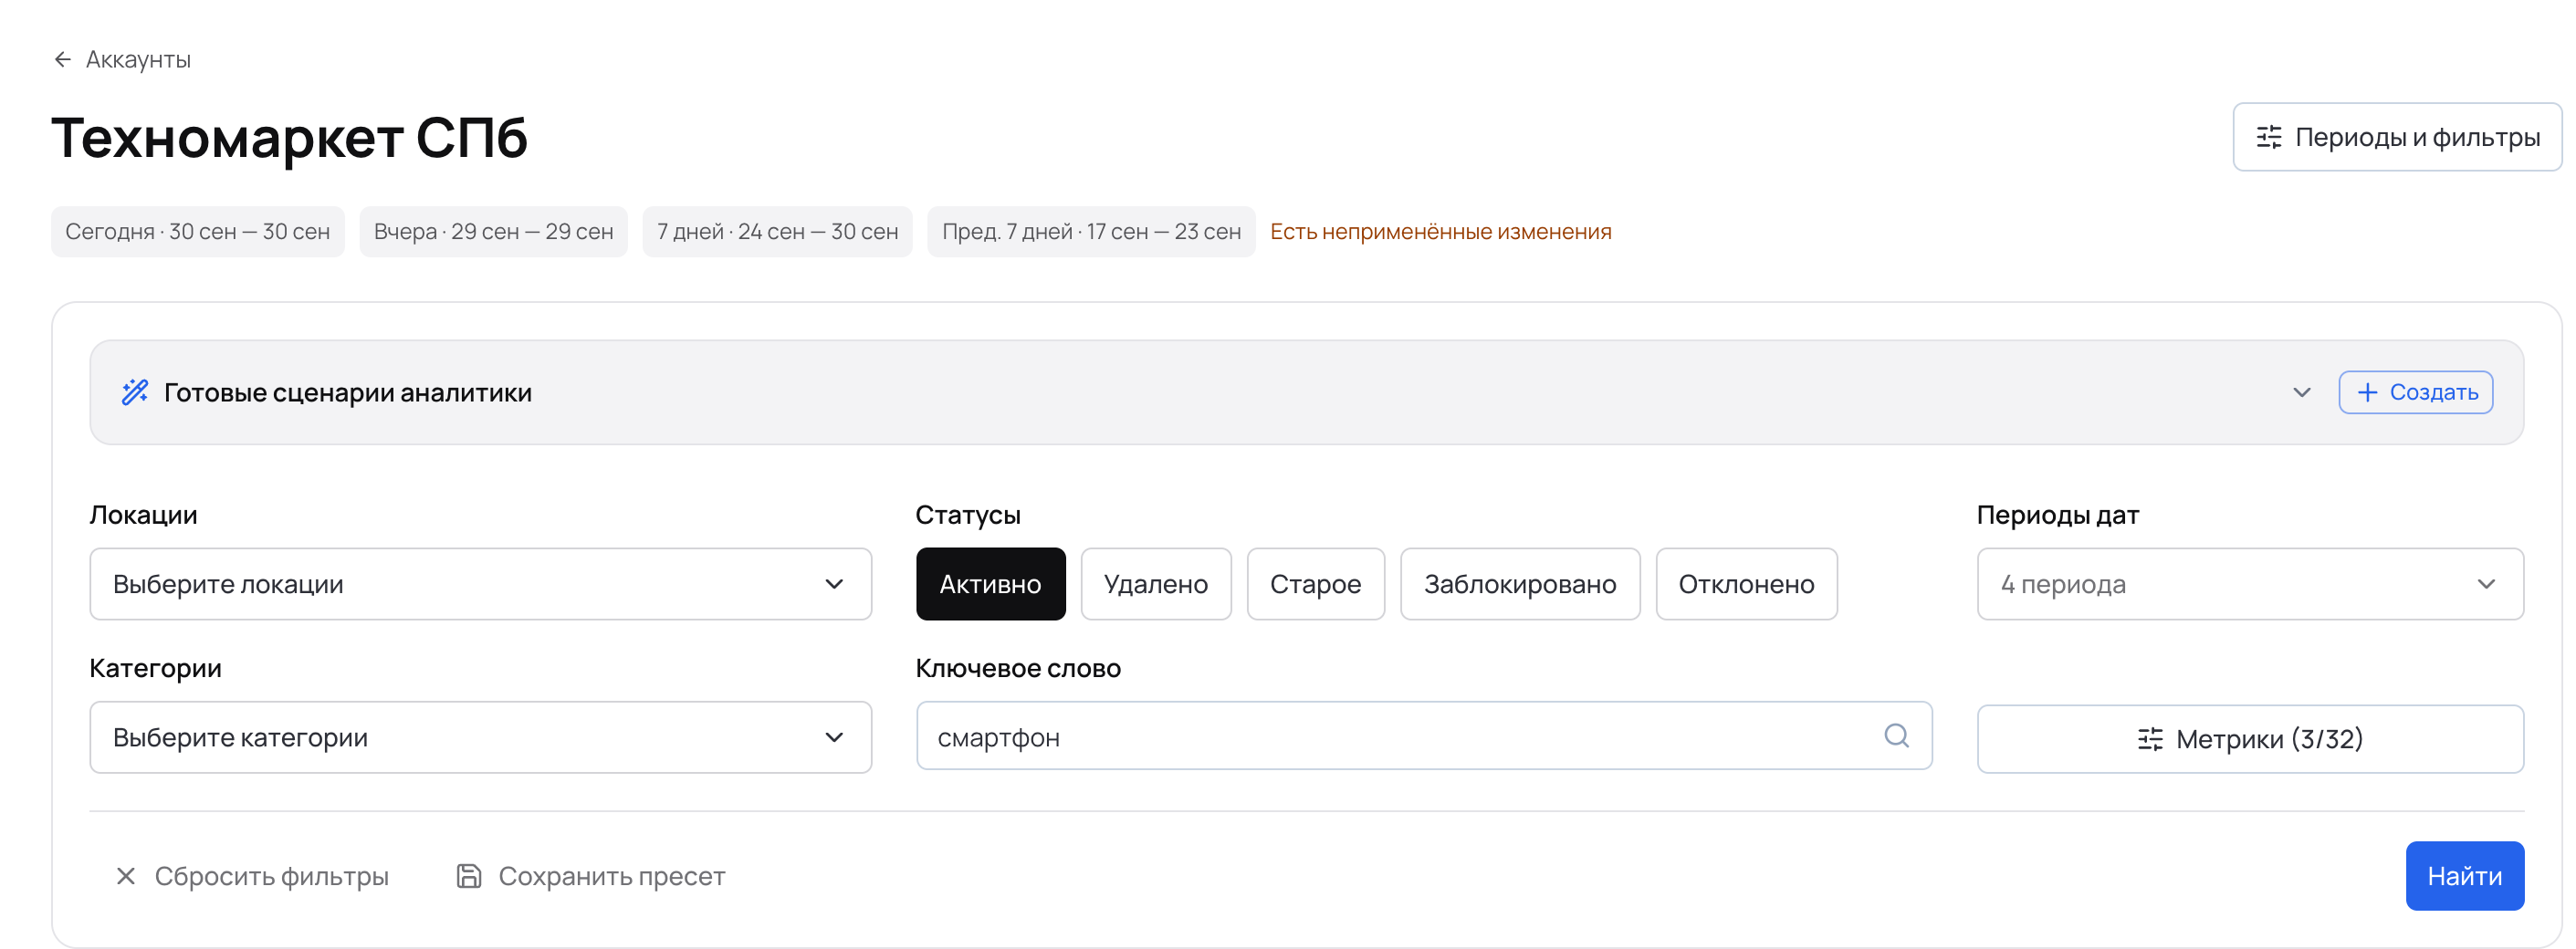Select the Вчера 29 сен period chip
This screenshot has height=949, width=2576.
[493, 232]
